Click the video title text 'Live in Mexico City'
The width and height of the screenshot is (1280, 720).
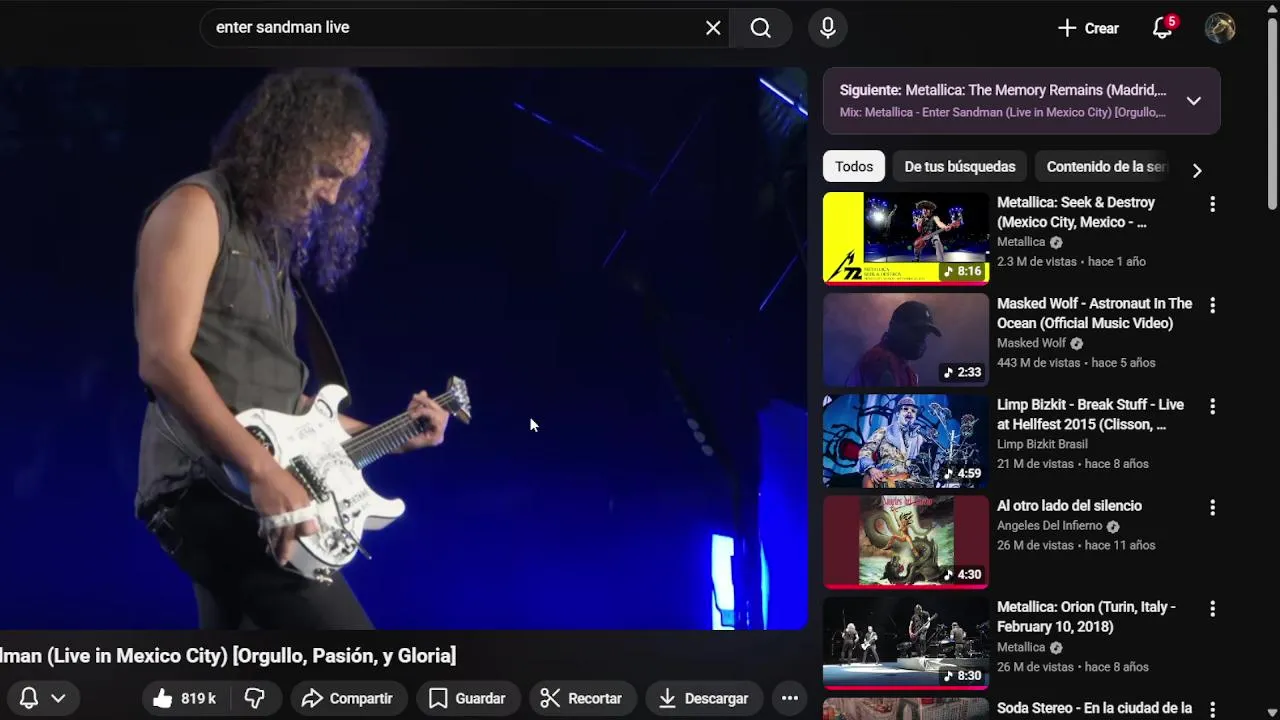(x=138, y=656)
